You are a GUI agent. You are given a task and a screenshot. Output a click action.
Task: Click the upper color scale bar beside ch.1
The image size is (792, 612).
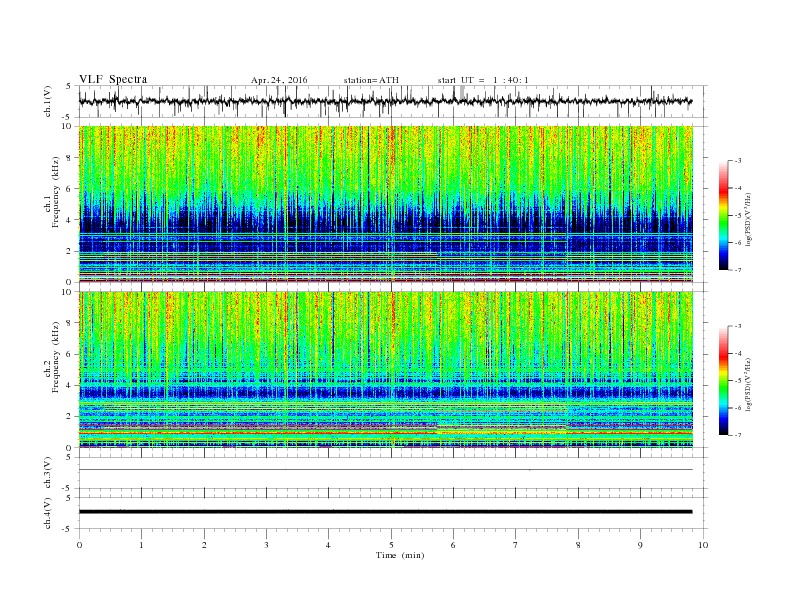click(723, 215)
